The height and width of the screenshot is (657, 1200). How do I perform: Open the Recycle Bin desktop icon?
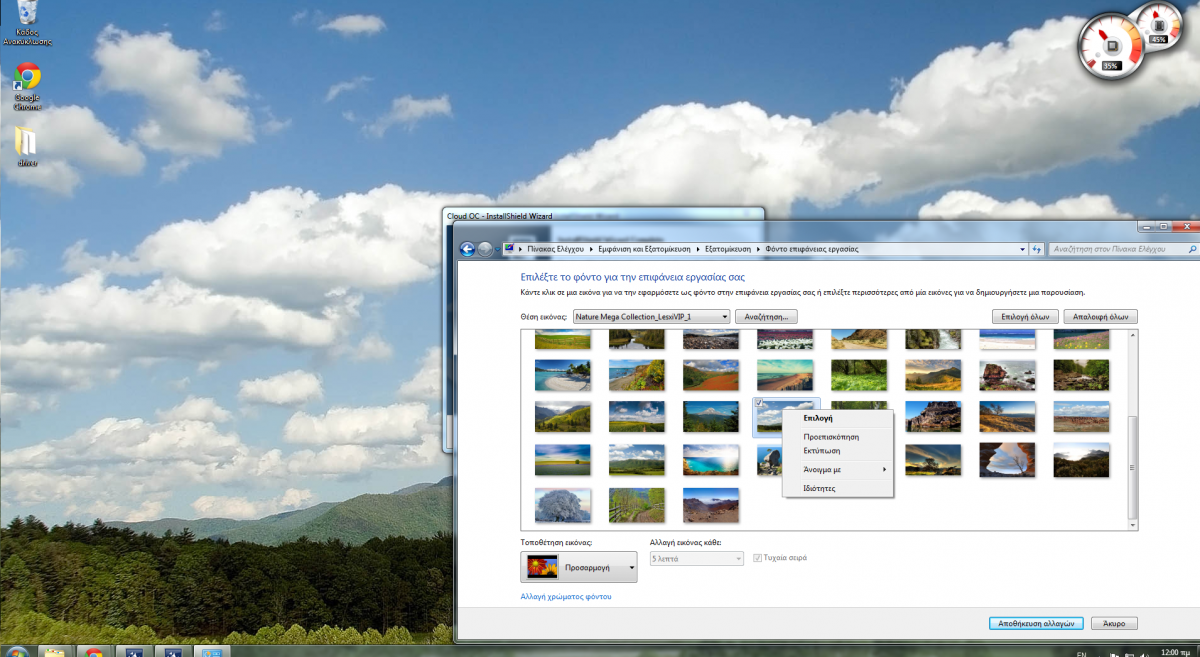coord(28,24)
